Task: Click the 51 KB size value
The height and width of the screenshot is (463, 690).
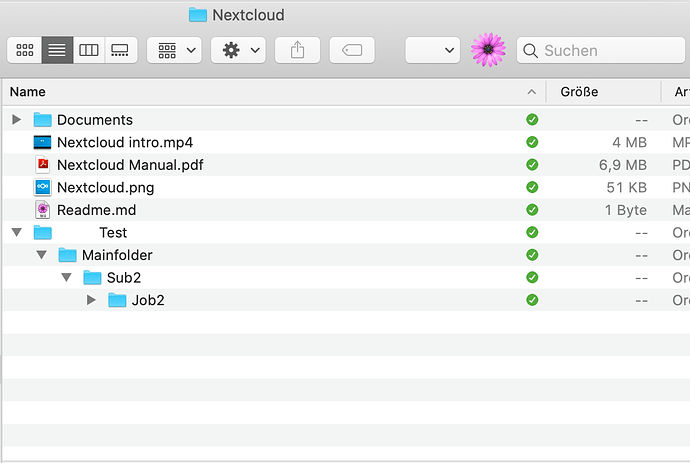Action: point(627,187)
